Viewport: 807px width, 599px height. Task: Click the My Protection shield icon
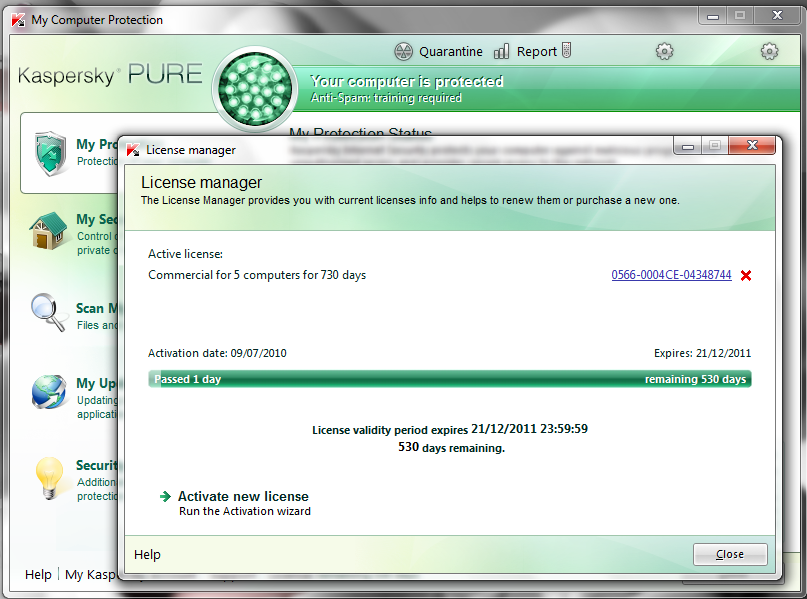[50, 153]
